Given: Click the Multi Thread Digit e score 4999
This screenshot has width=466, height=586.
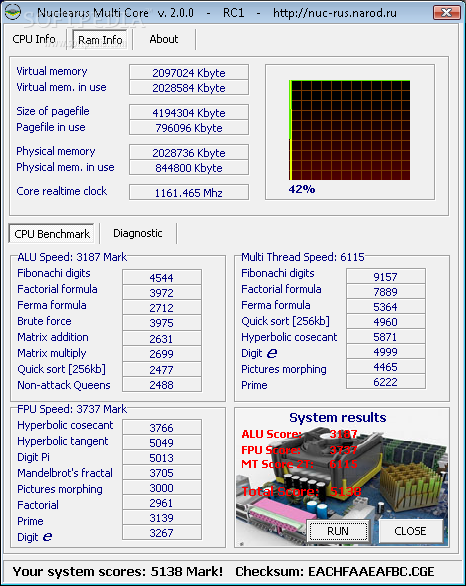Looking at the screenshot, I should [386, 351].
